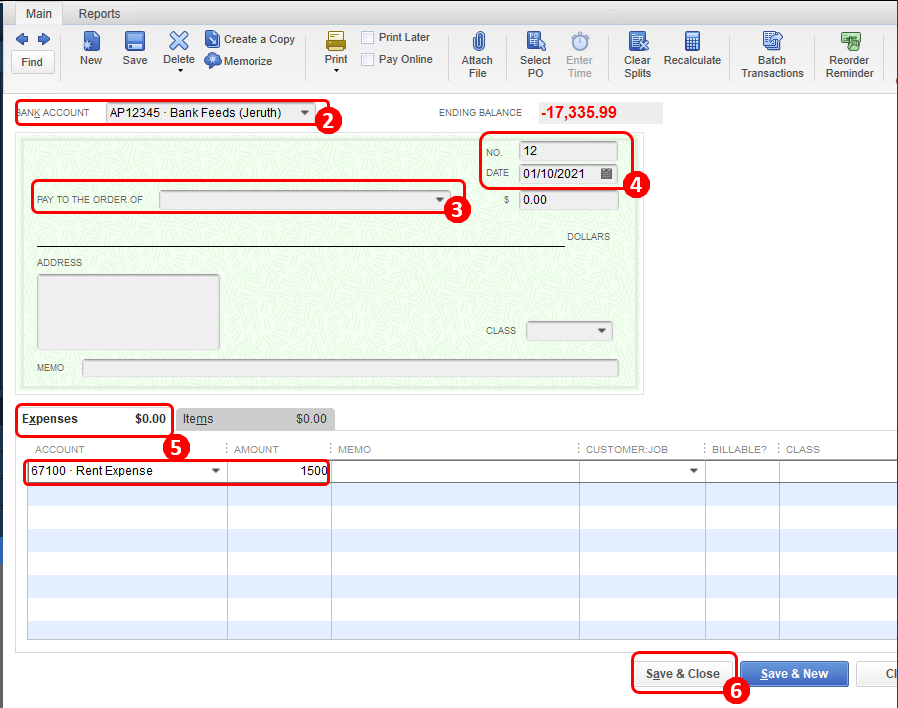The width and height of the screenshot is (898, 708).
Task: Click the CUSTOMER:JOB column header
Action: click(x=627, y=450)
